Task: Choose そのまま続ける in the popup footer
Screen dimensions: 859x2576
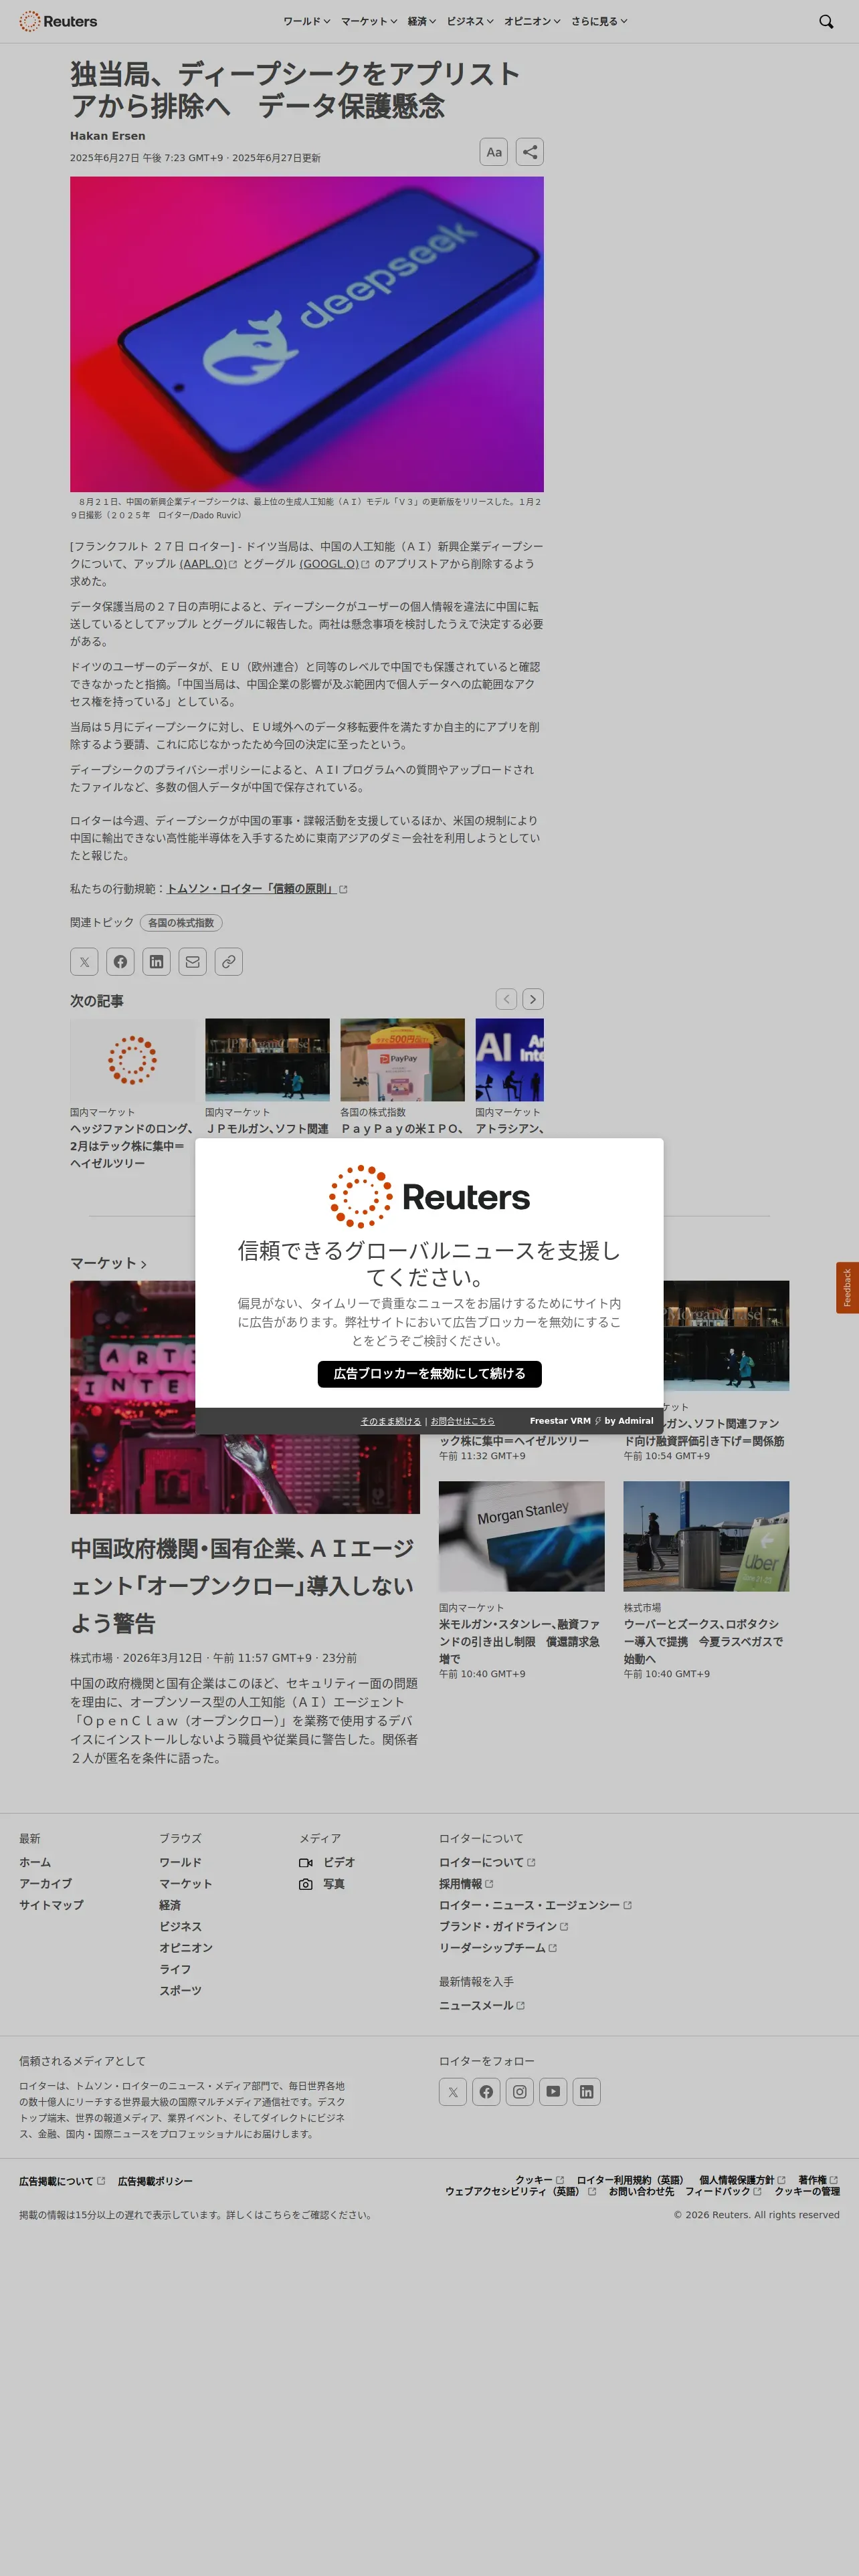Action: click(391, 1421)
